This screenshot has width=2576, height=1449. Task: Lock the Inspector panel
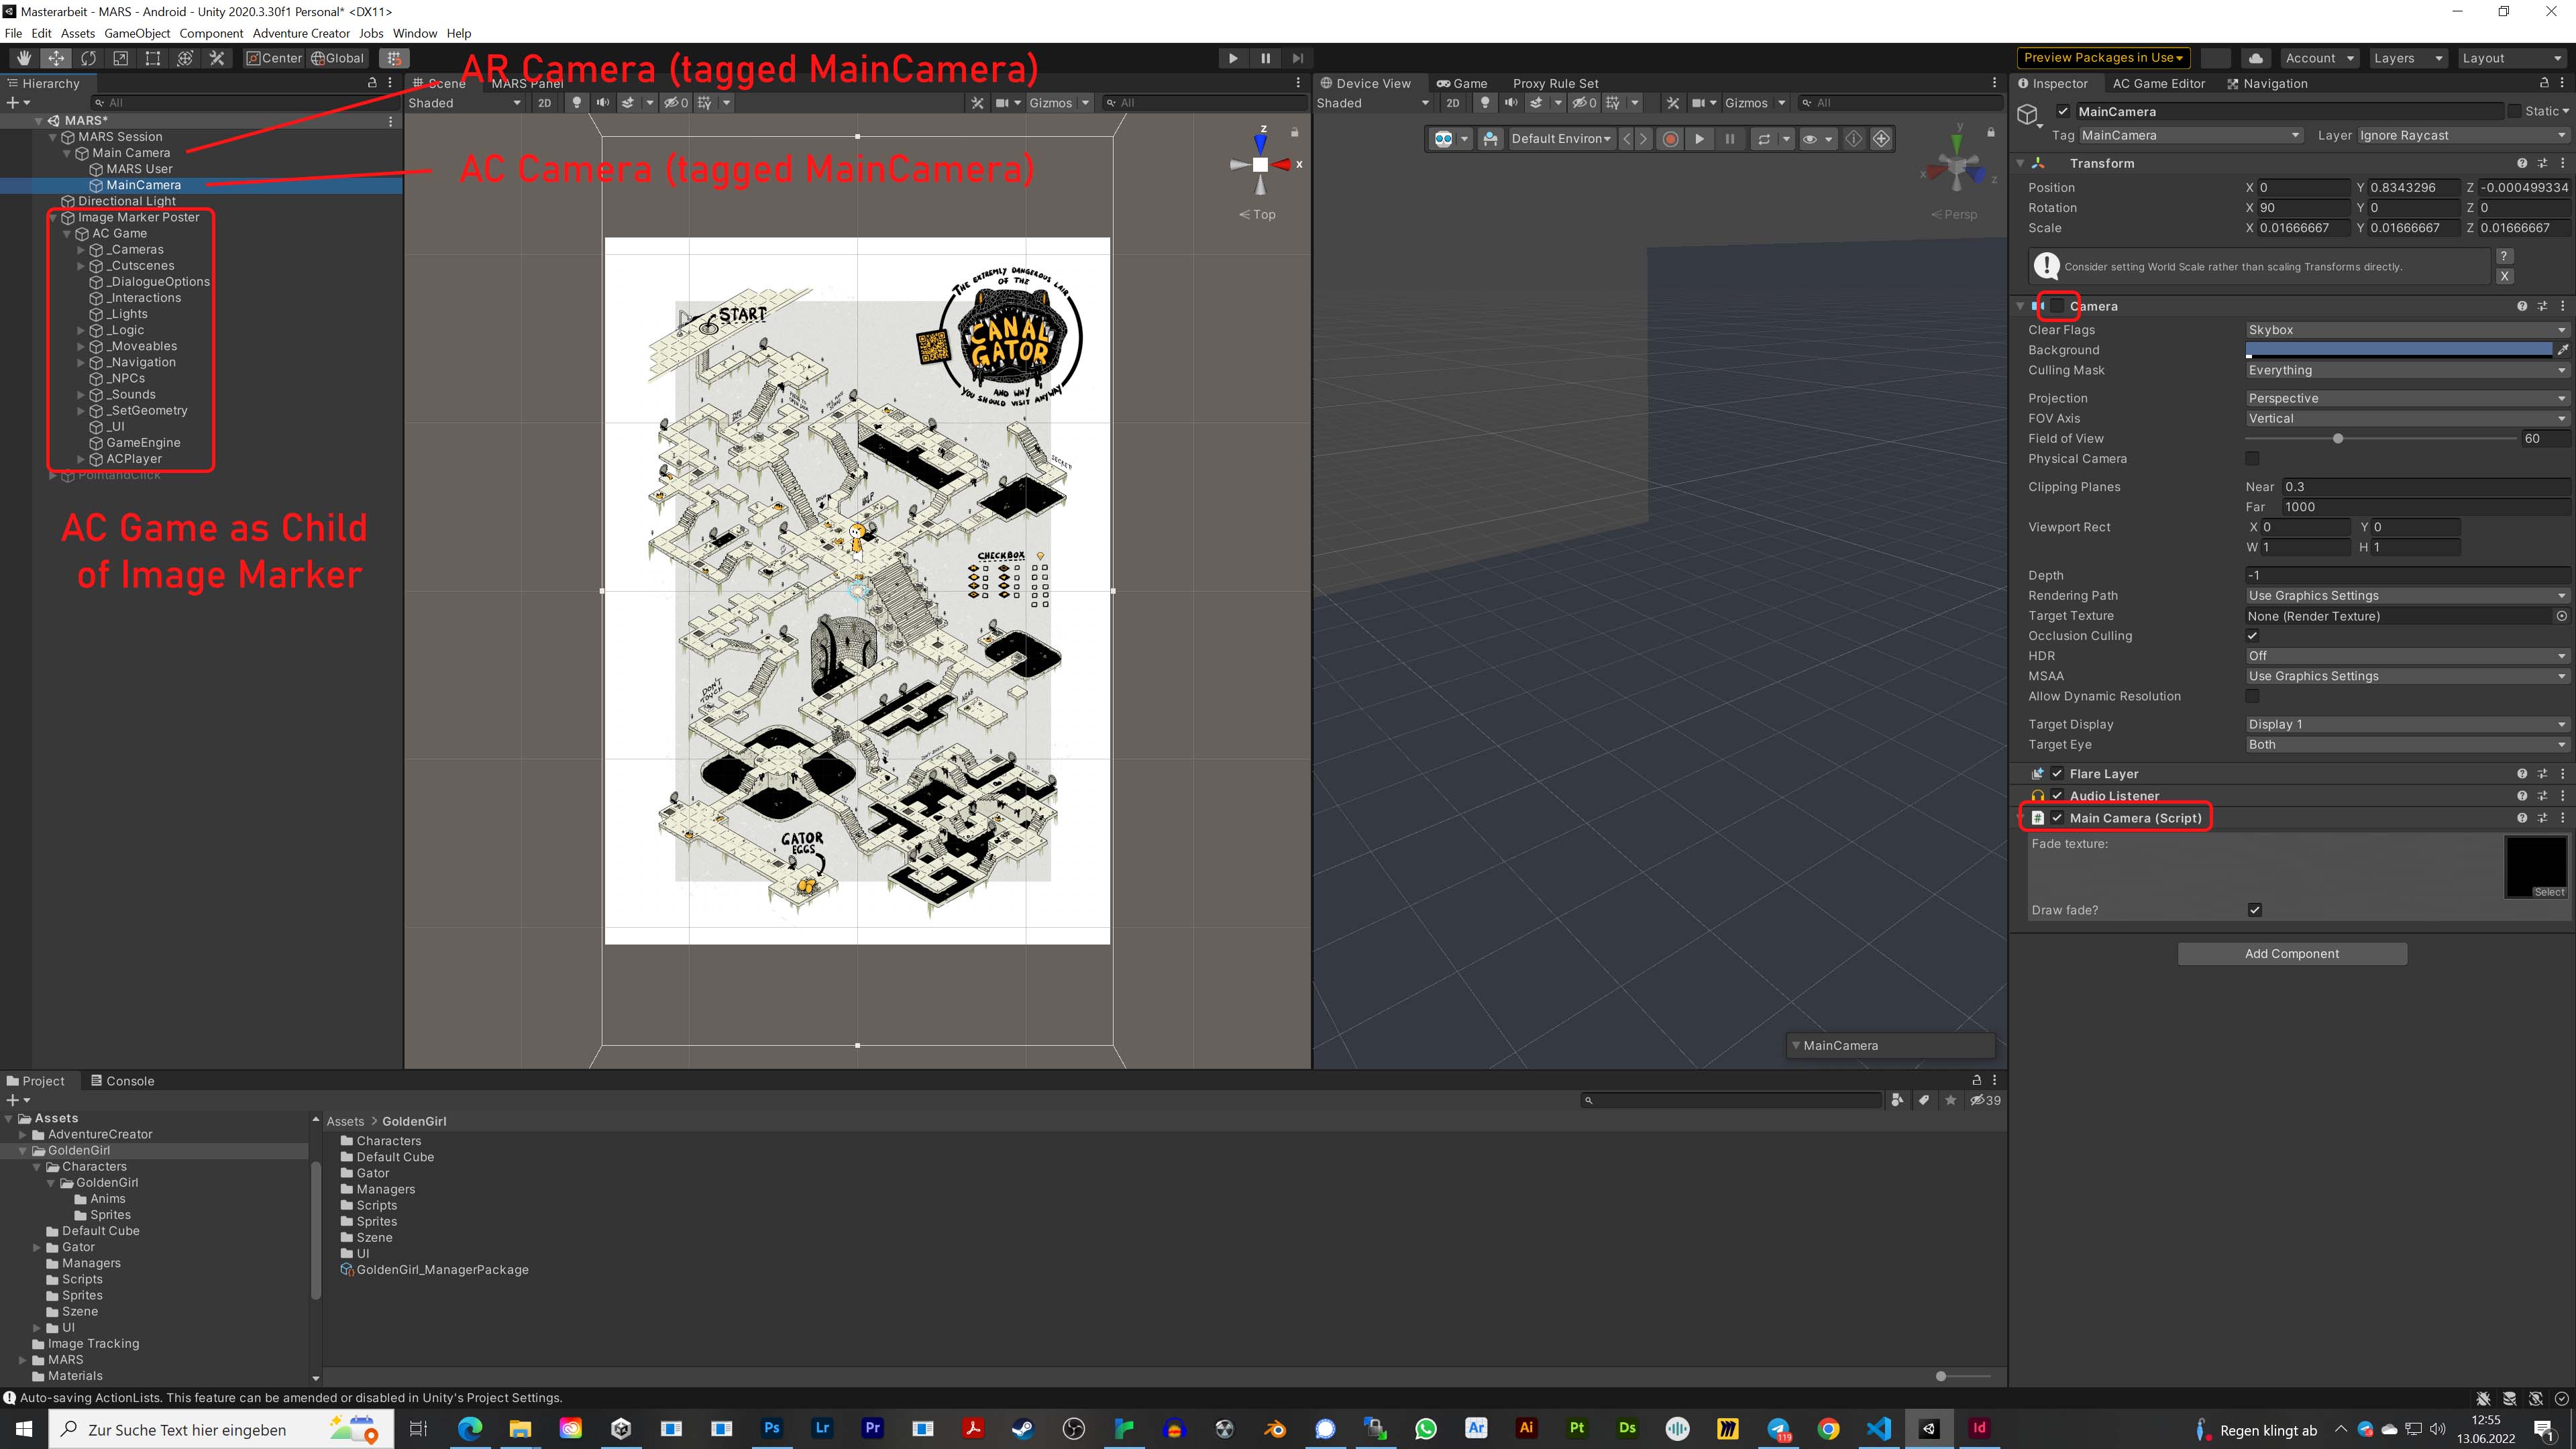[x=2544, y=83]
